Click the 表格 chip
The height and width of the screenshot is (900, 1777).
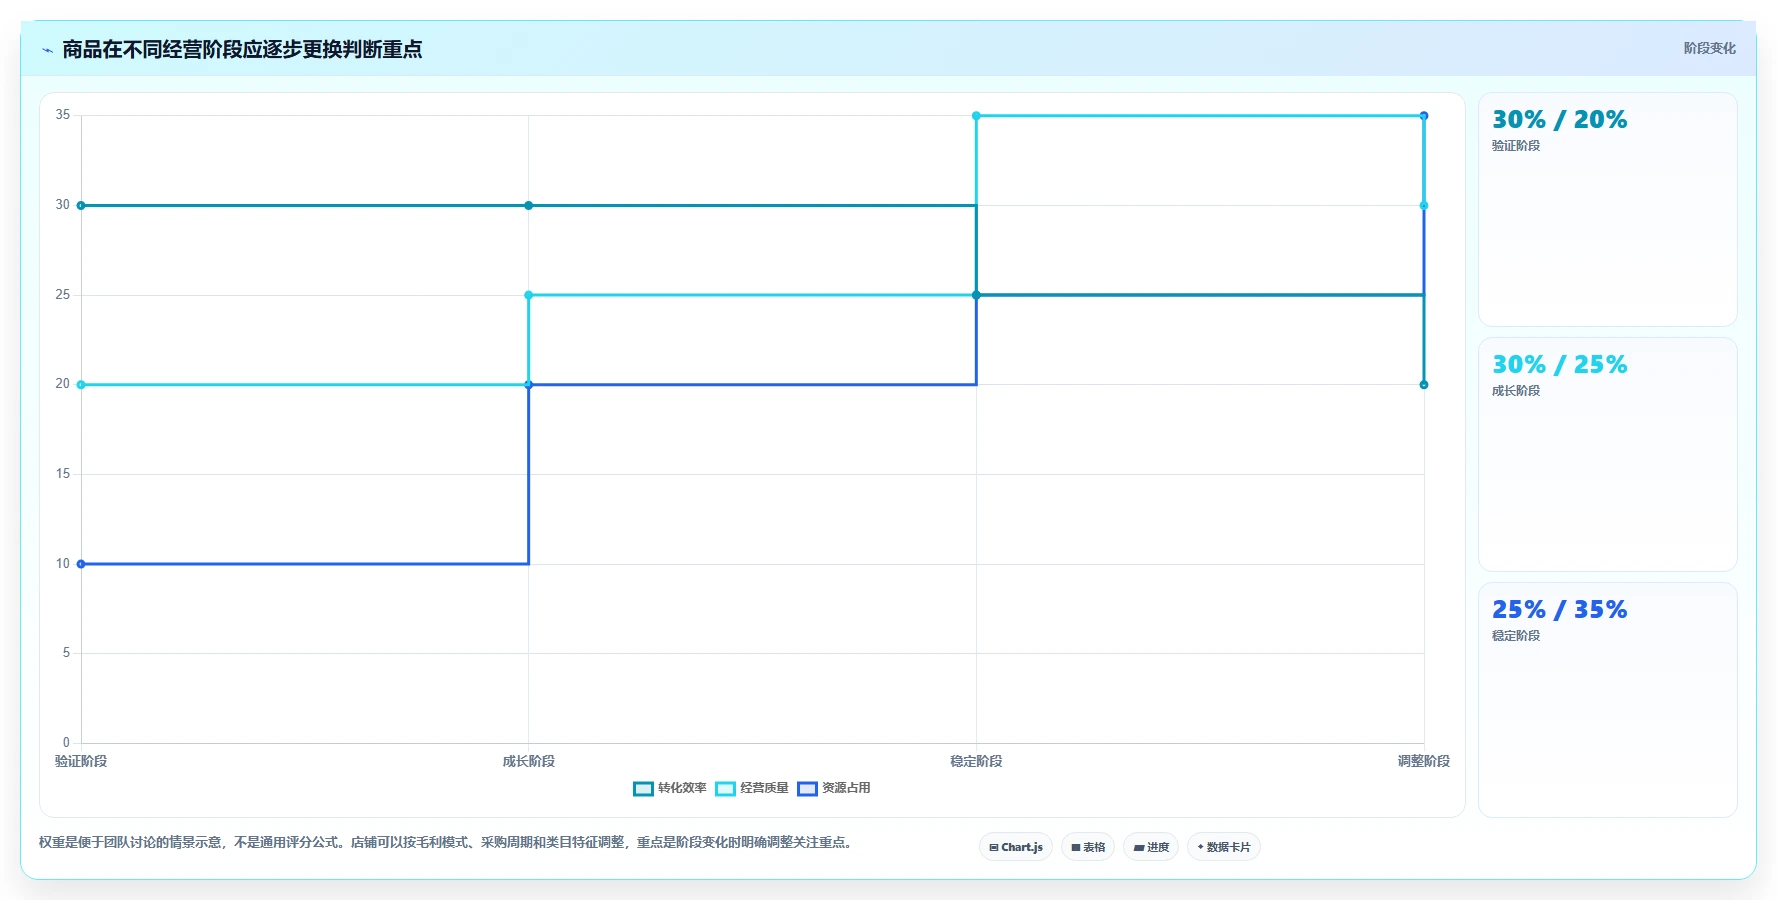[1088, 847]
